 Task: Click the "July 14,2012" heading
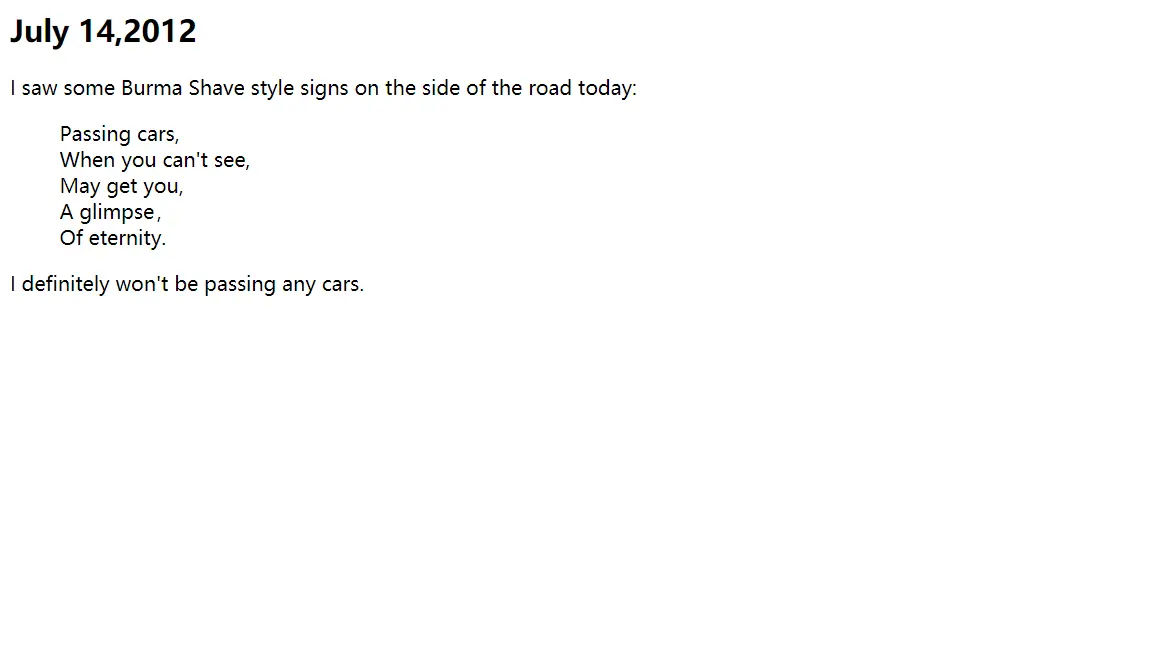pos(103,32)
